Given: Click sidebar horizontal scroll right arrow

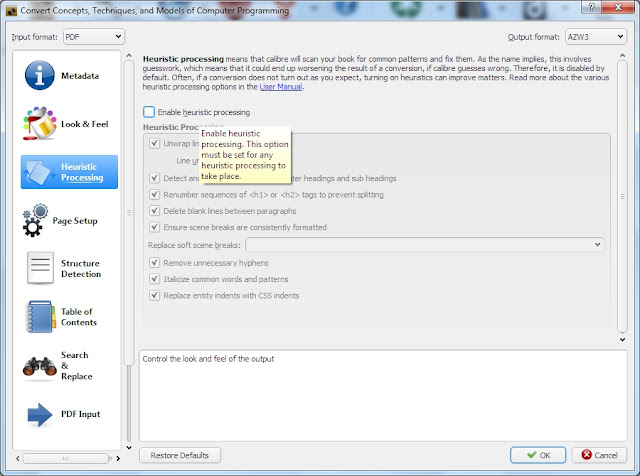Looking at the screenshot, I should click(118, 458).
